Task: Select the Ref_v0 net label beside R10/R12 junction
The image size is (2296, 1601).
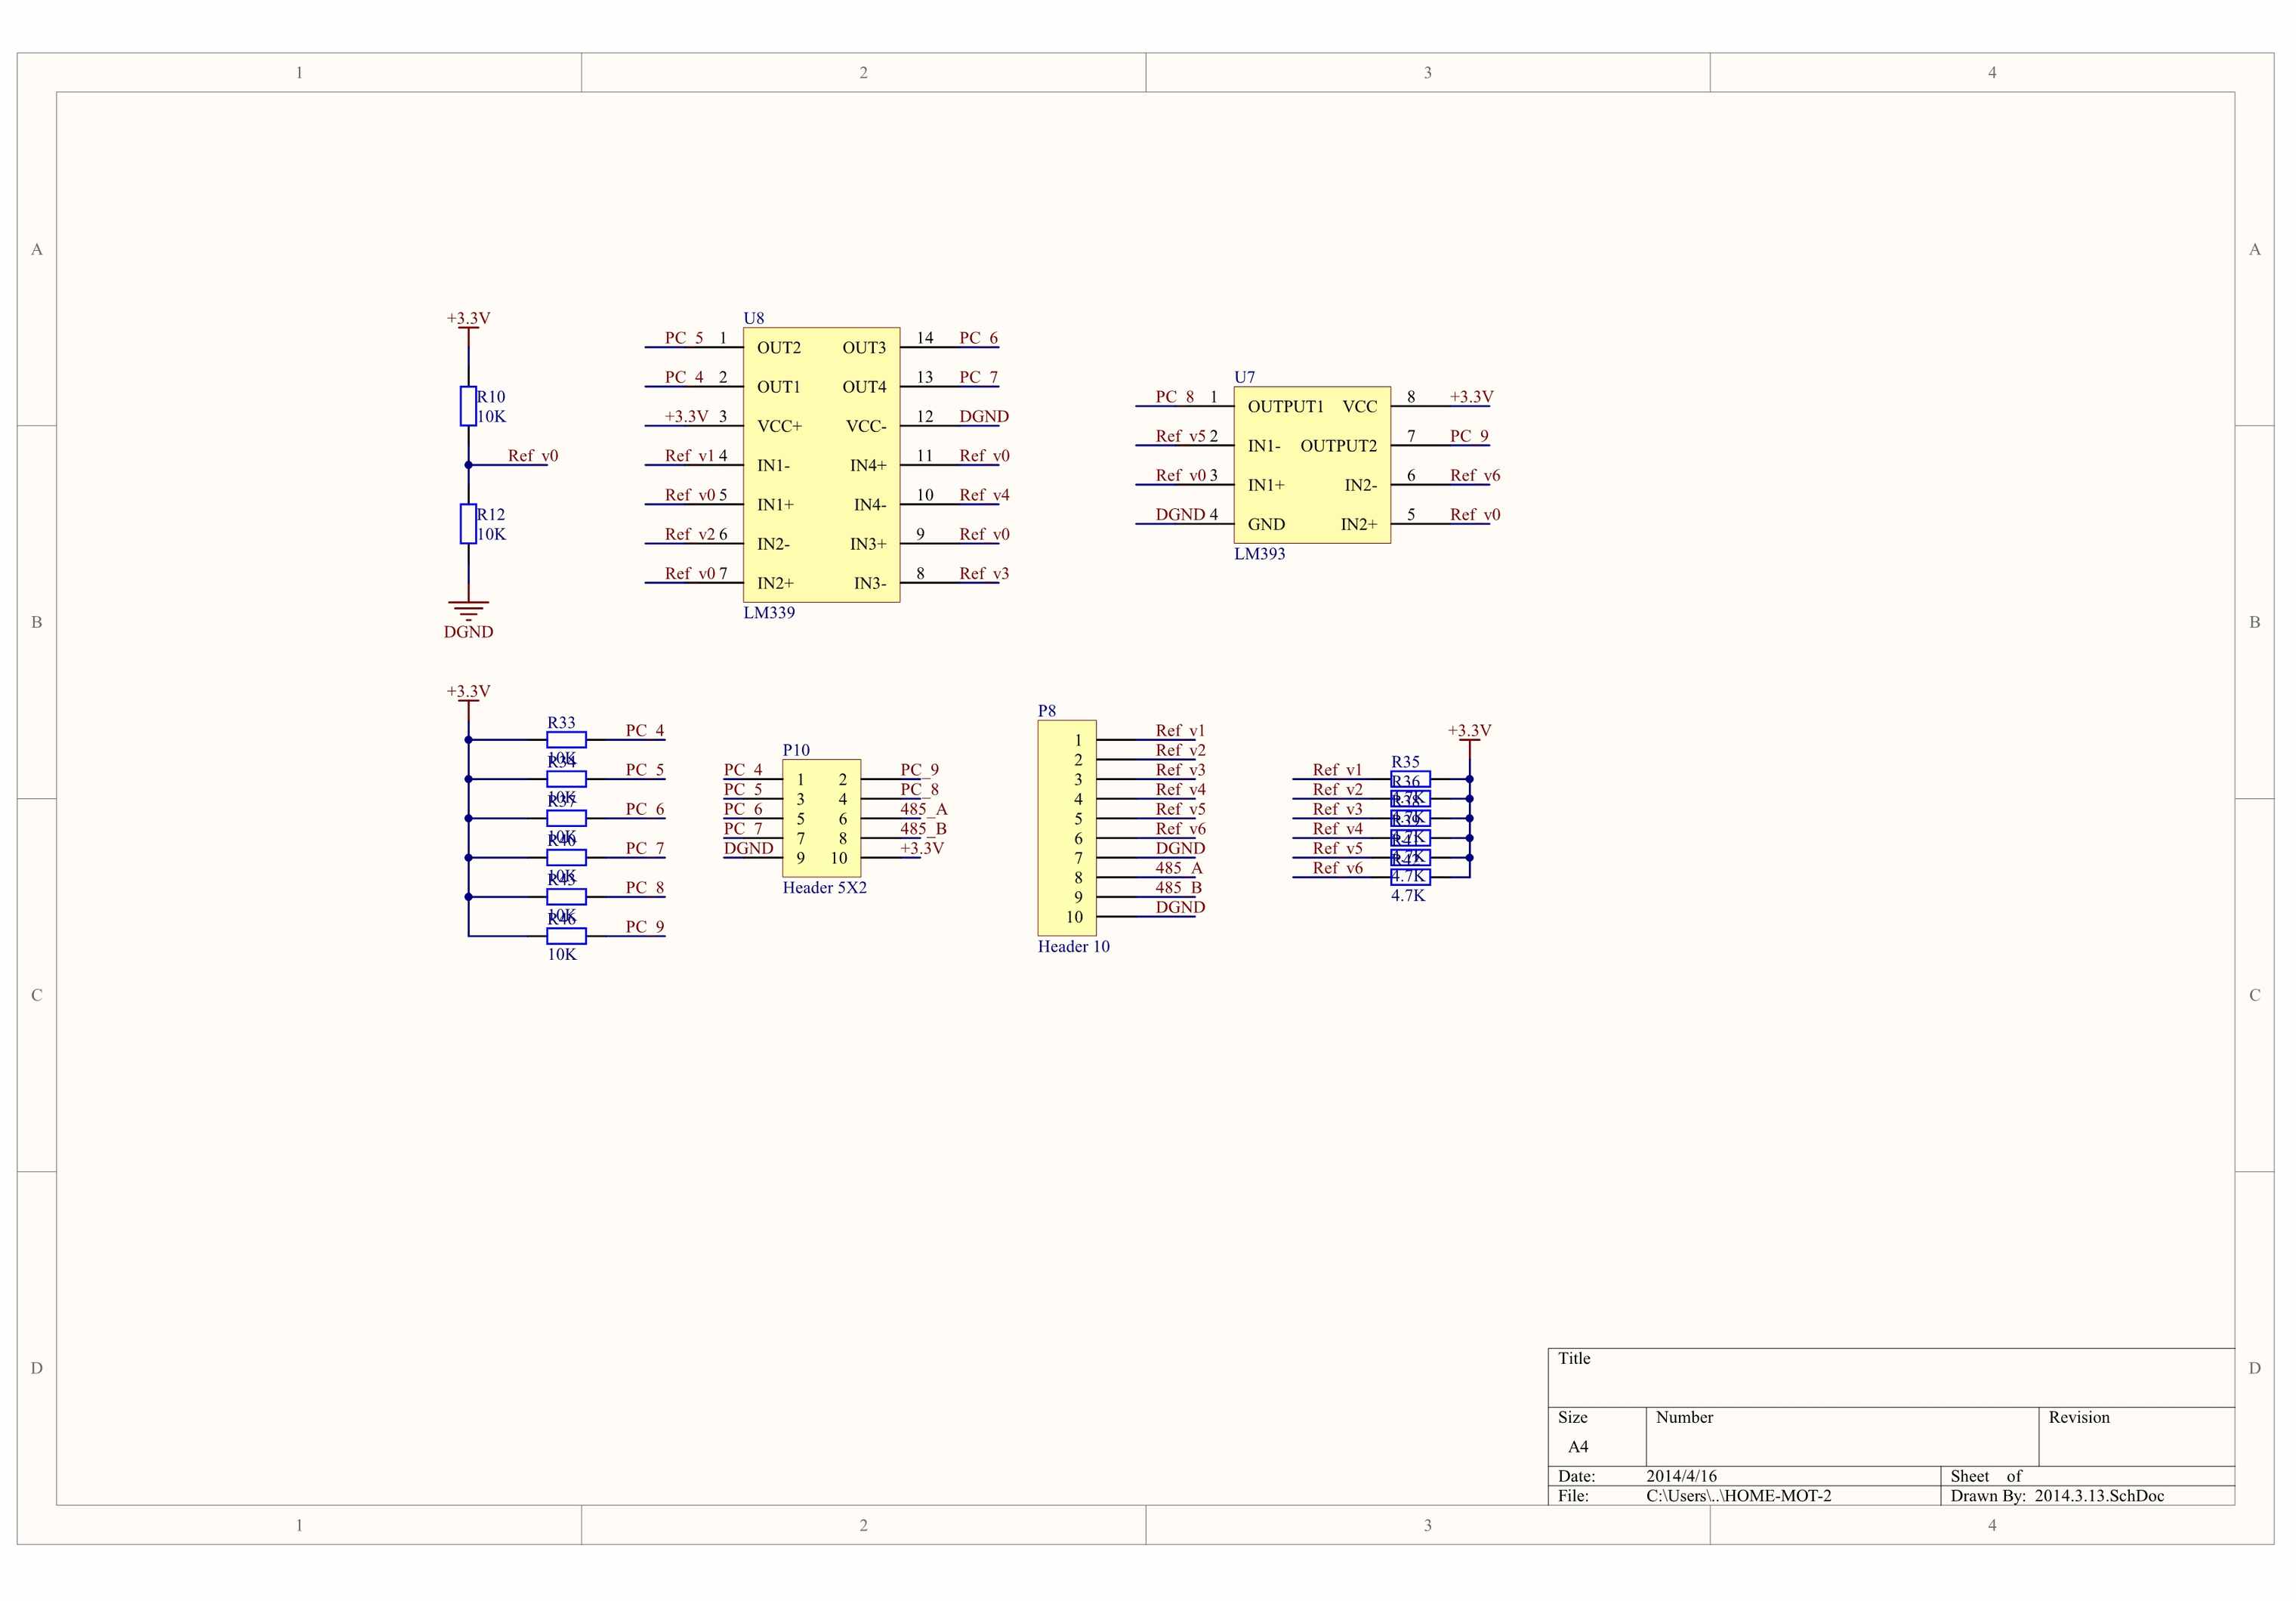Action: pos(533,455)
